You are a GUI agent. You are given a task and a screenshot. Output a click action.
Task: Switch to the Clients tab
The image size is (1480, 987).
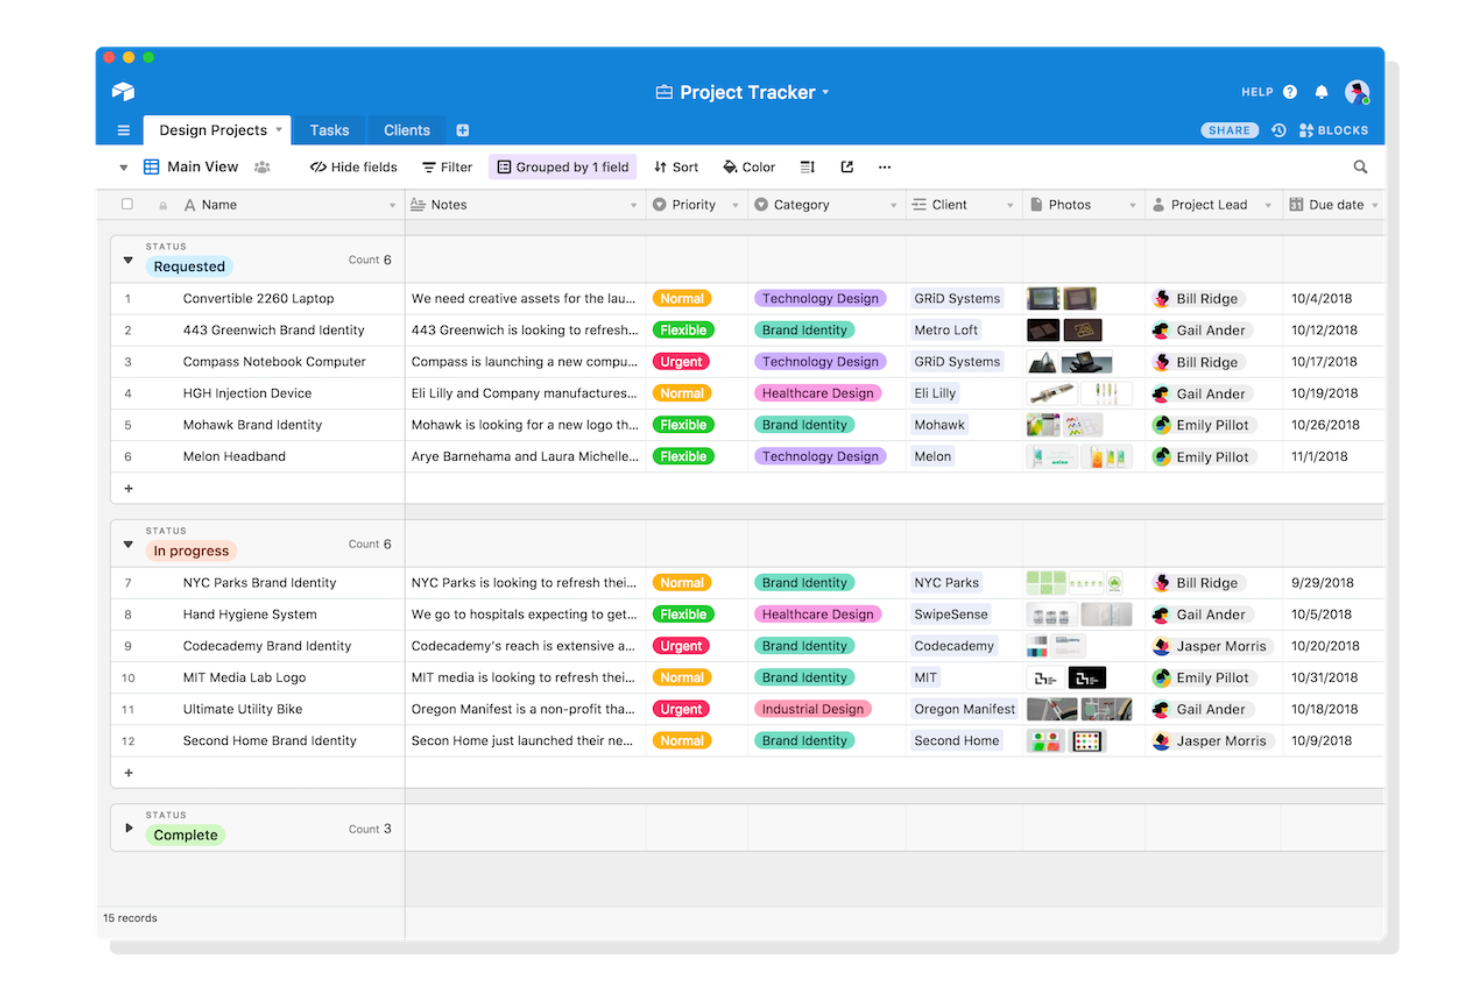(x=405, y=130)
